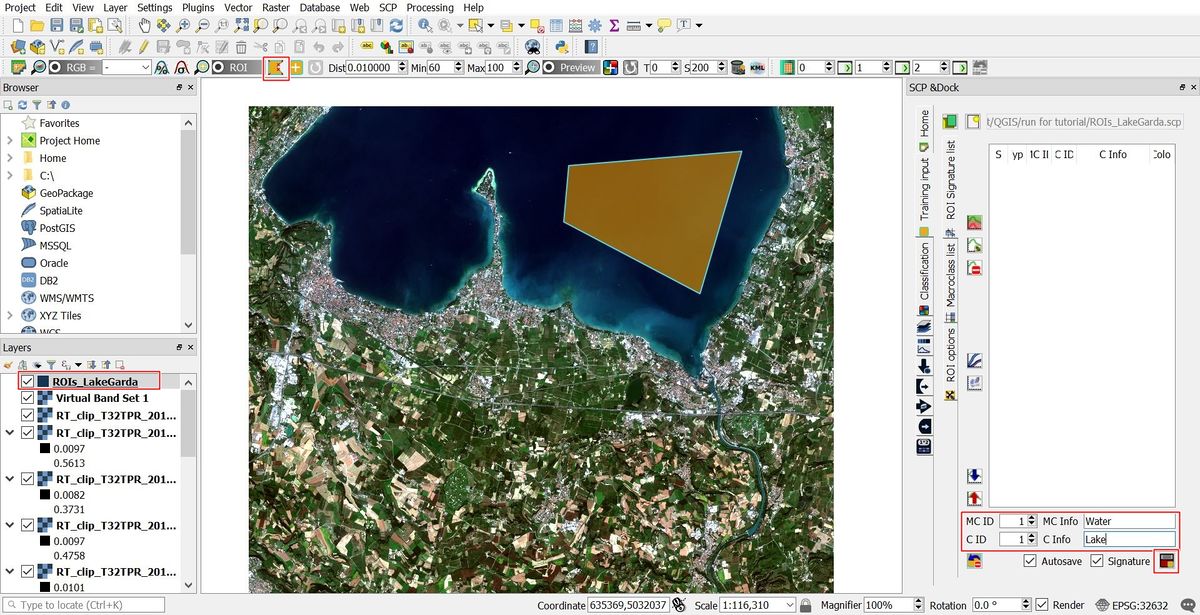Click the KML export icon on SCP toolbar
This screenshot has height=615, width=1200.
tap(758, 68)
